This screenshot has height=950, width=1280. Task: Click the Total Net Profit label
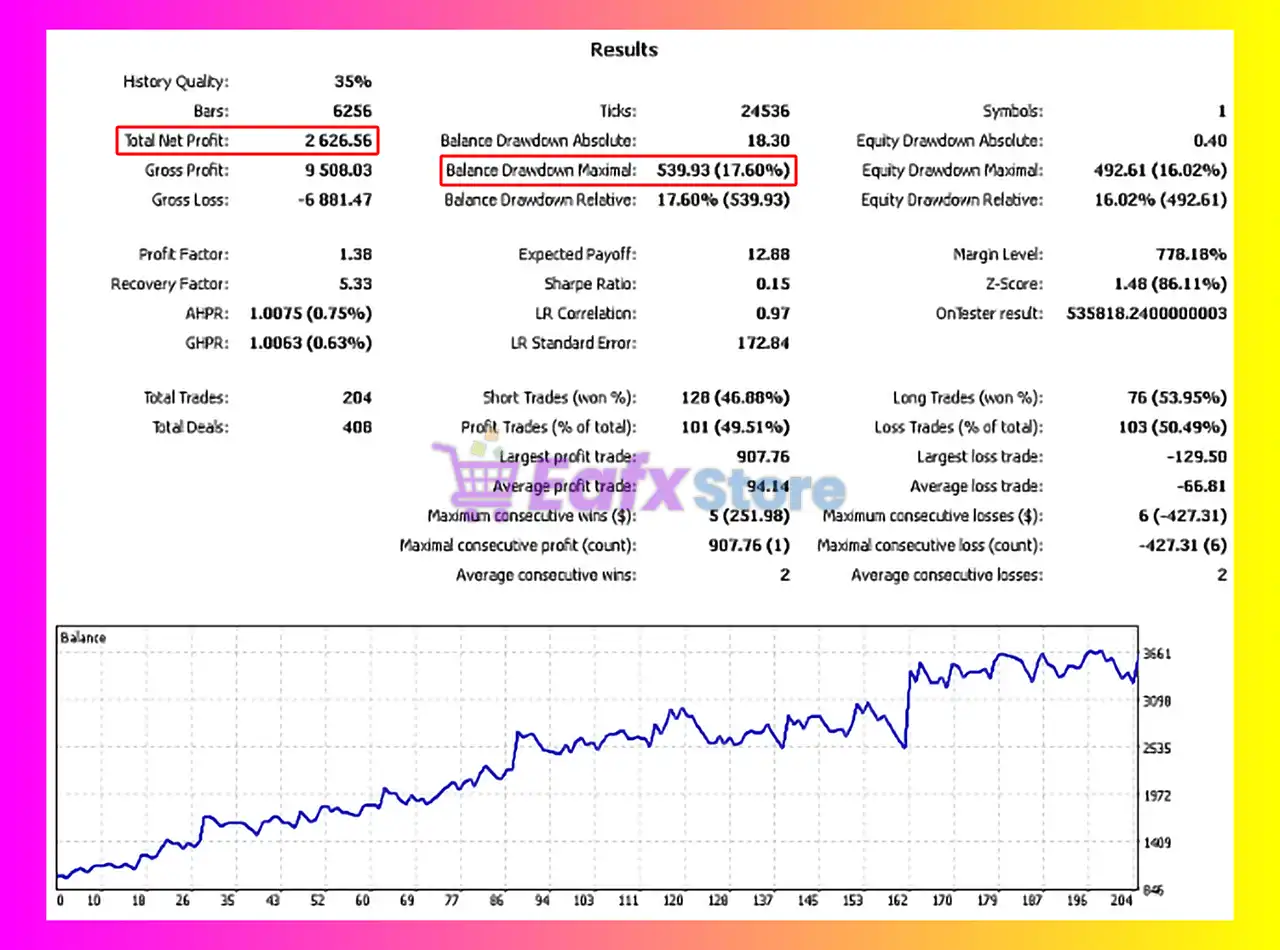pyautogui.click(x=176, y=141)
